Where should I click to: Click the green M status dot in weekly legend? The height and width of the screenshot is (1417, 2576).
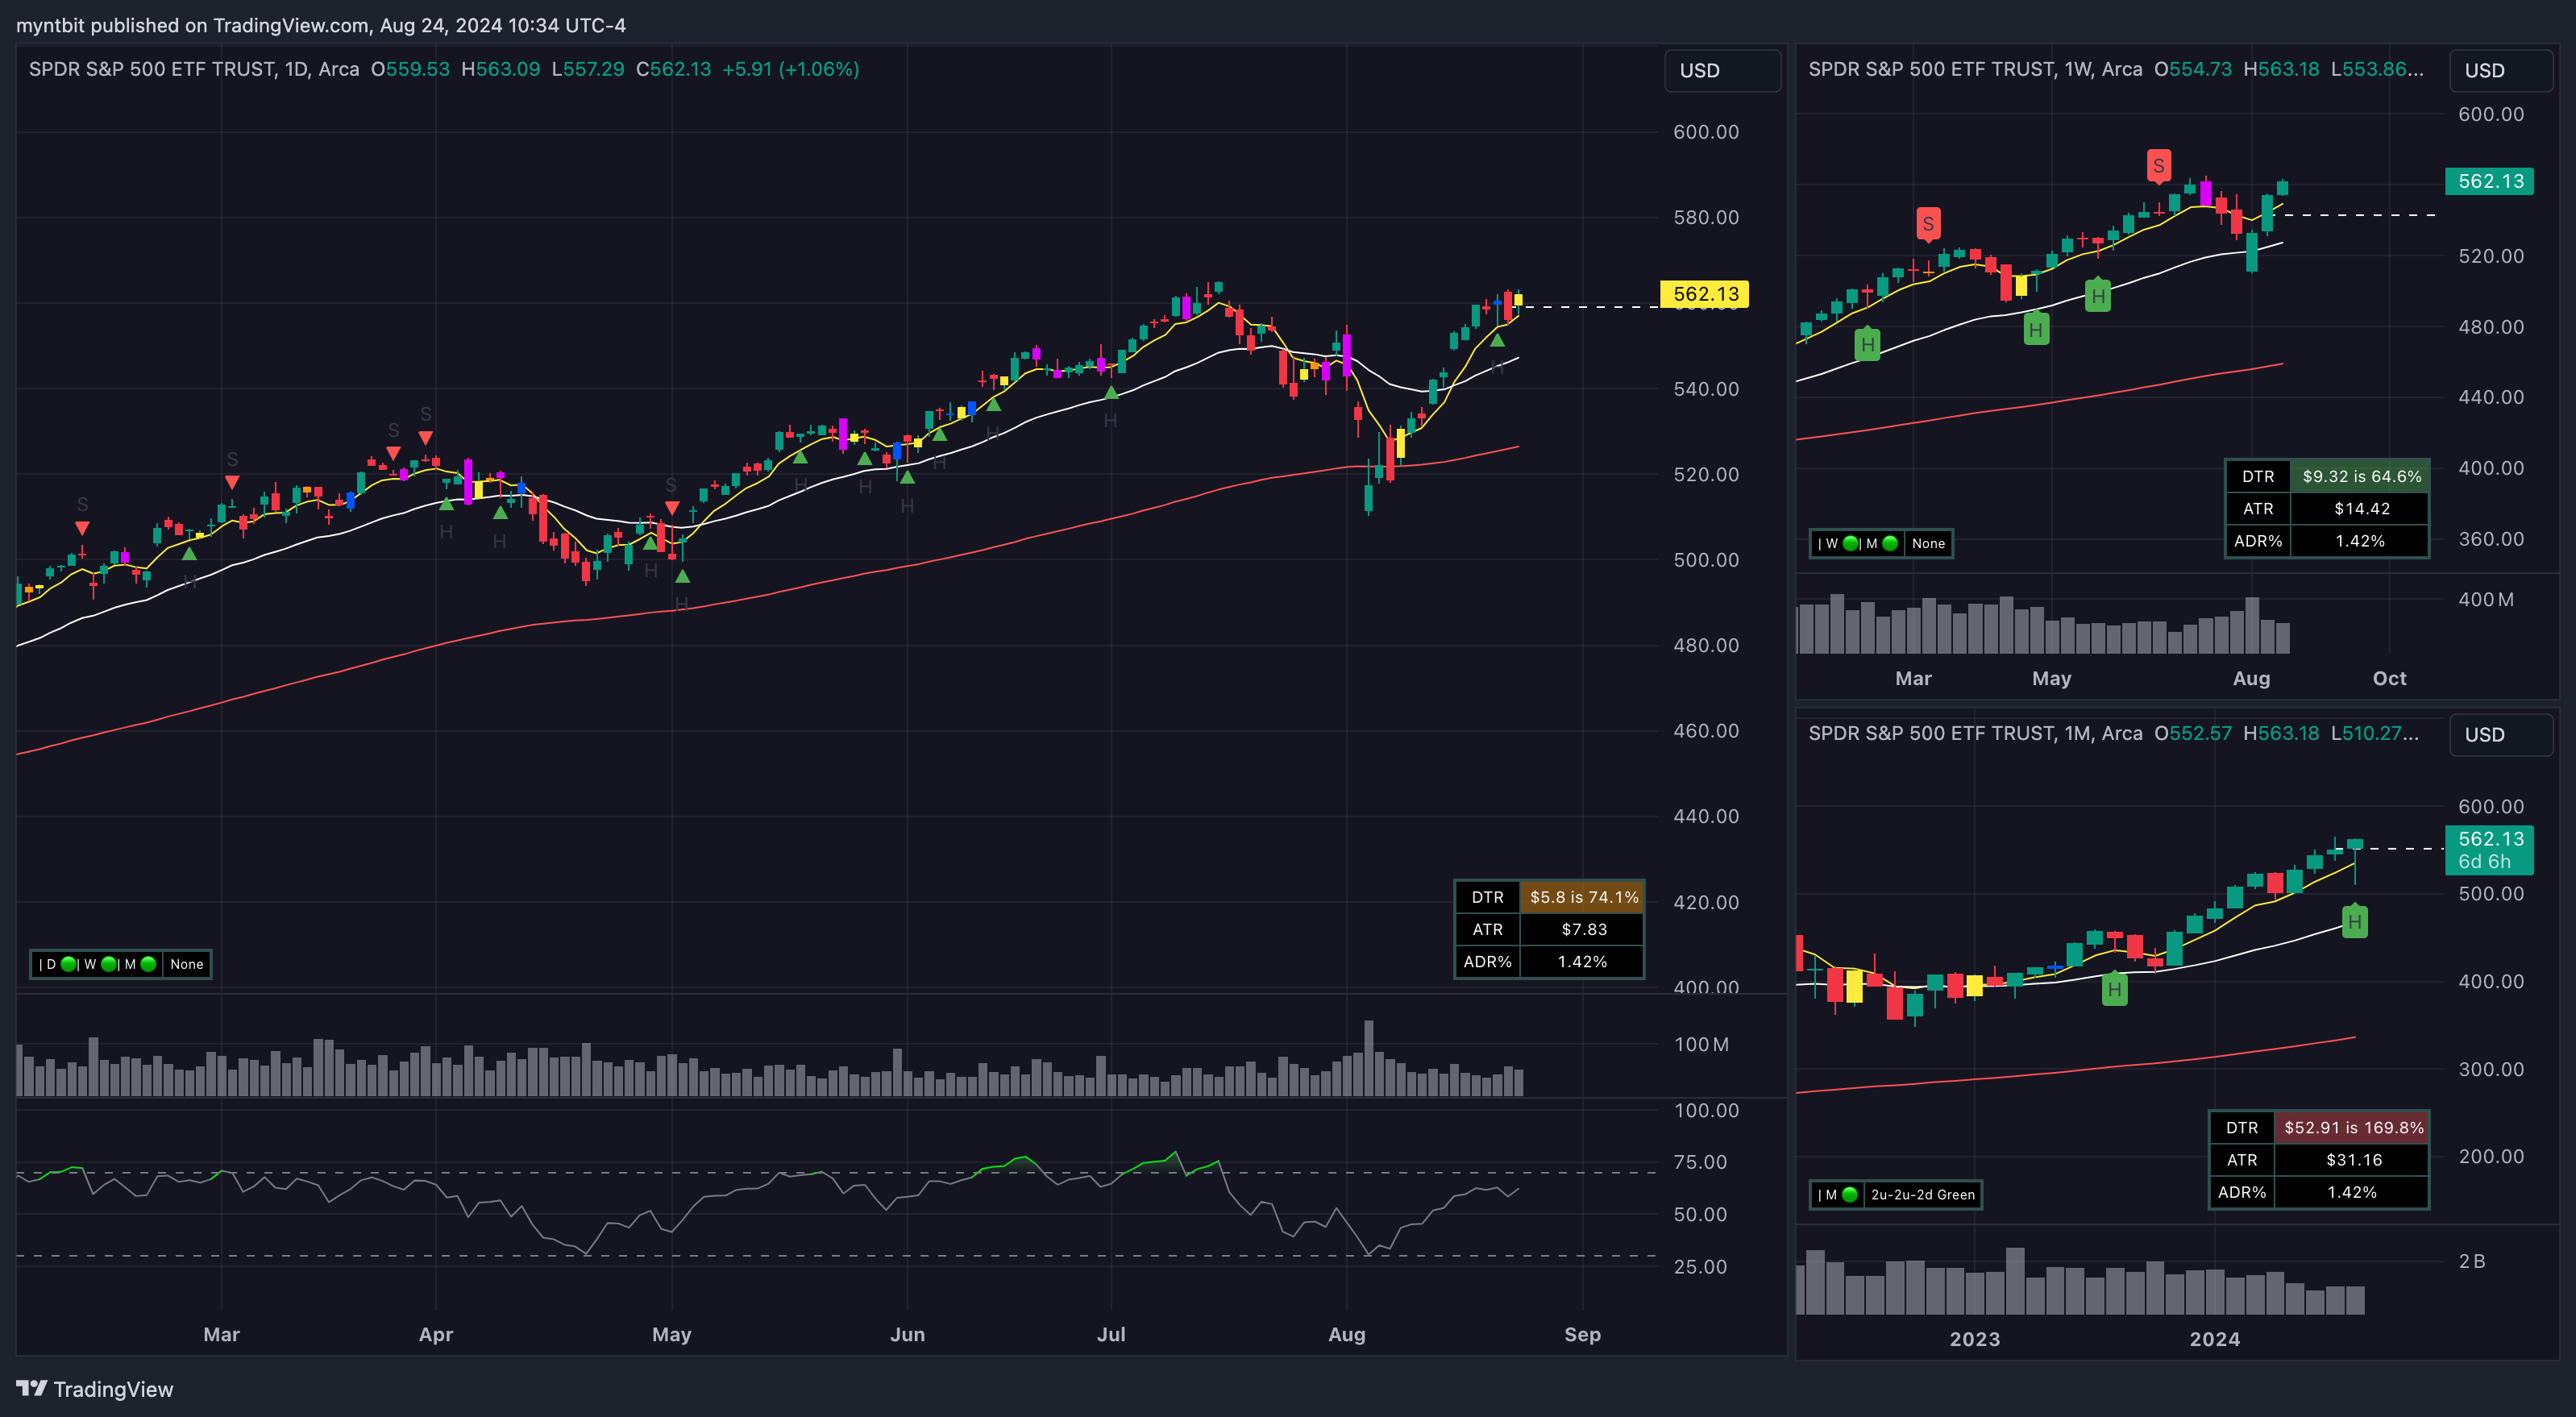pyautogui.click(x=1890, y=543)
